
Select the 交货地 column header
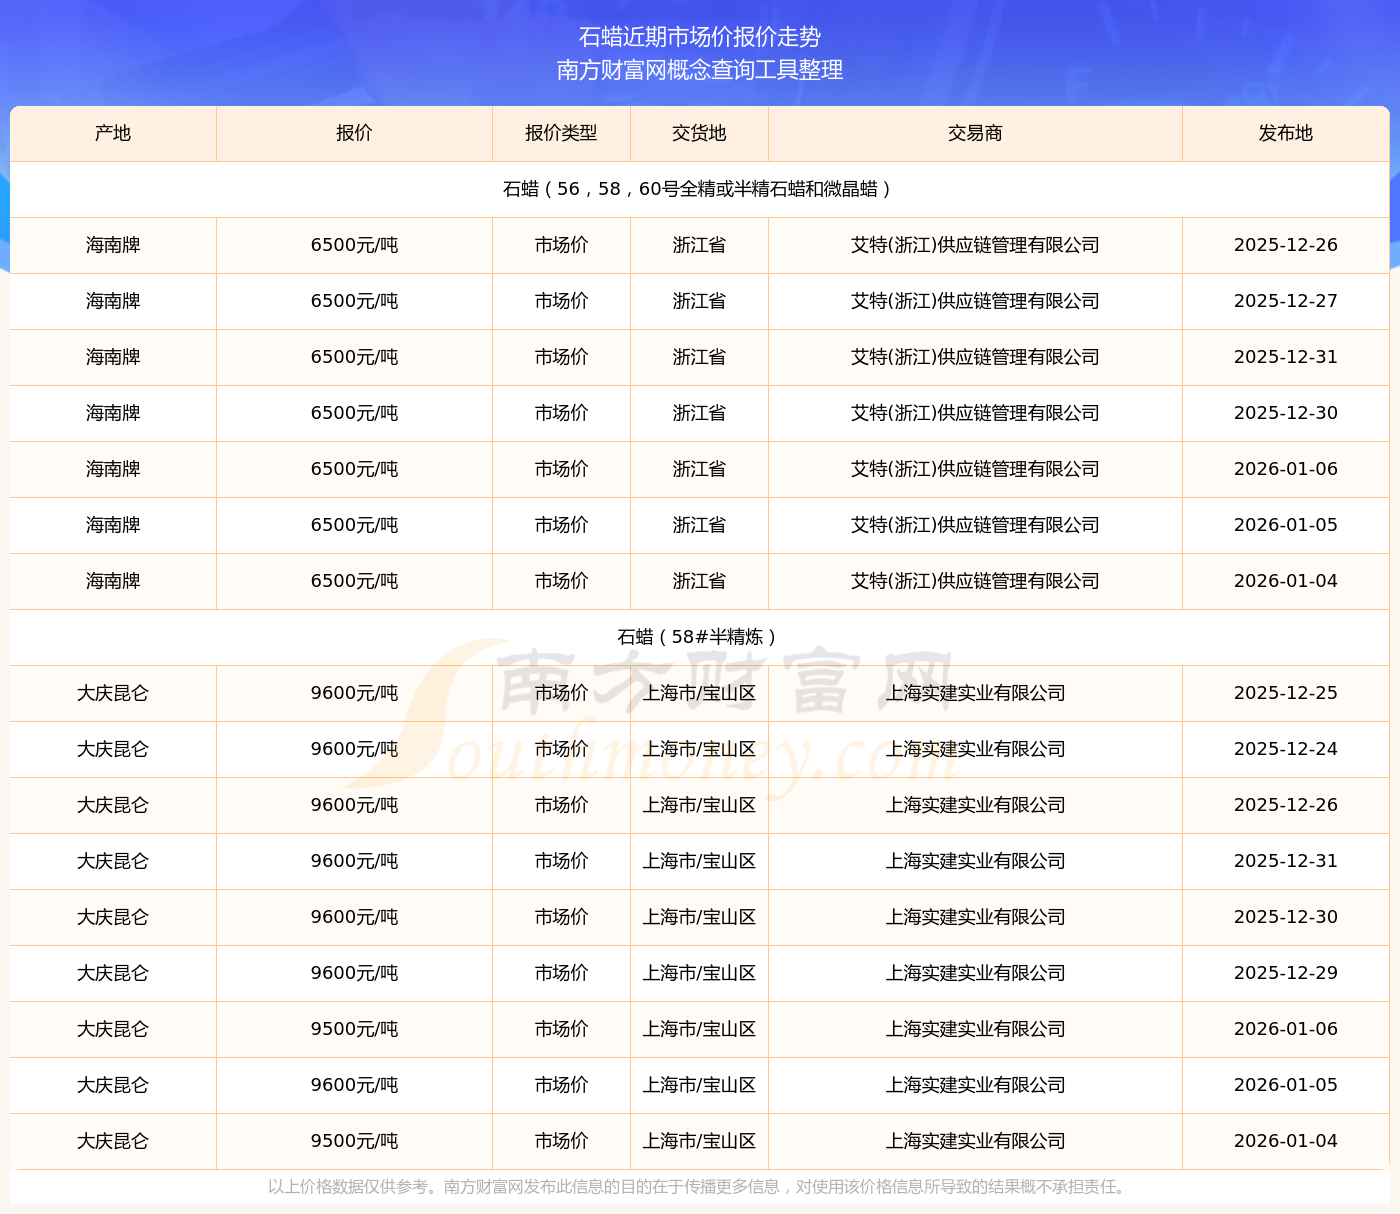(699, 133)
